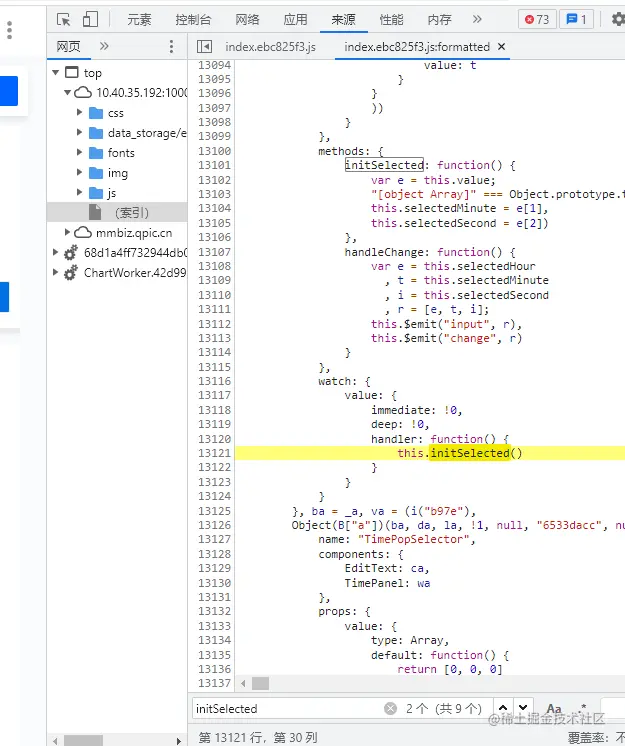Click the js folder icon
This screenshot has width=625, height=746.
[96, 193]
